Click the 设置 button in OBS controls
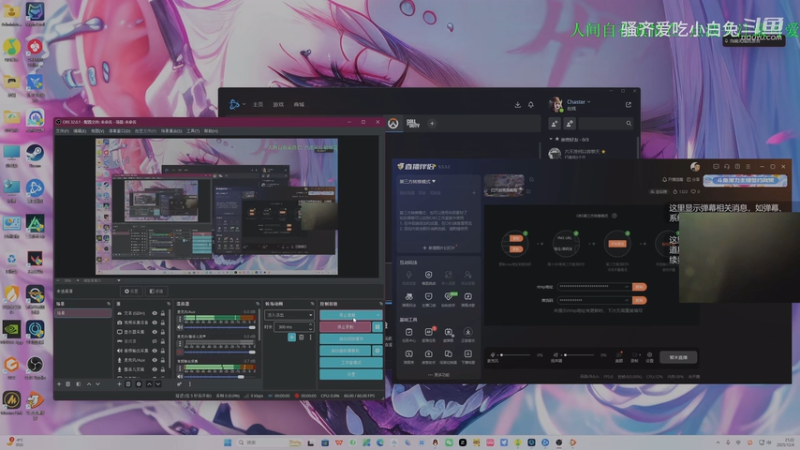 point(351,374)
